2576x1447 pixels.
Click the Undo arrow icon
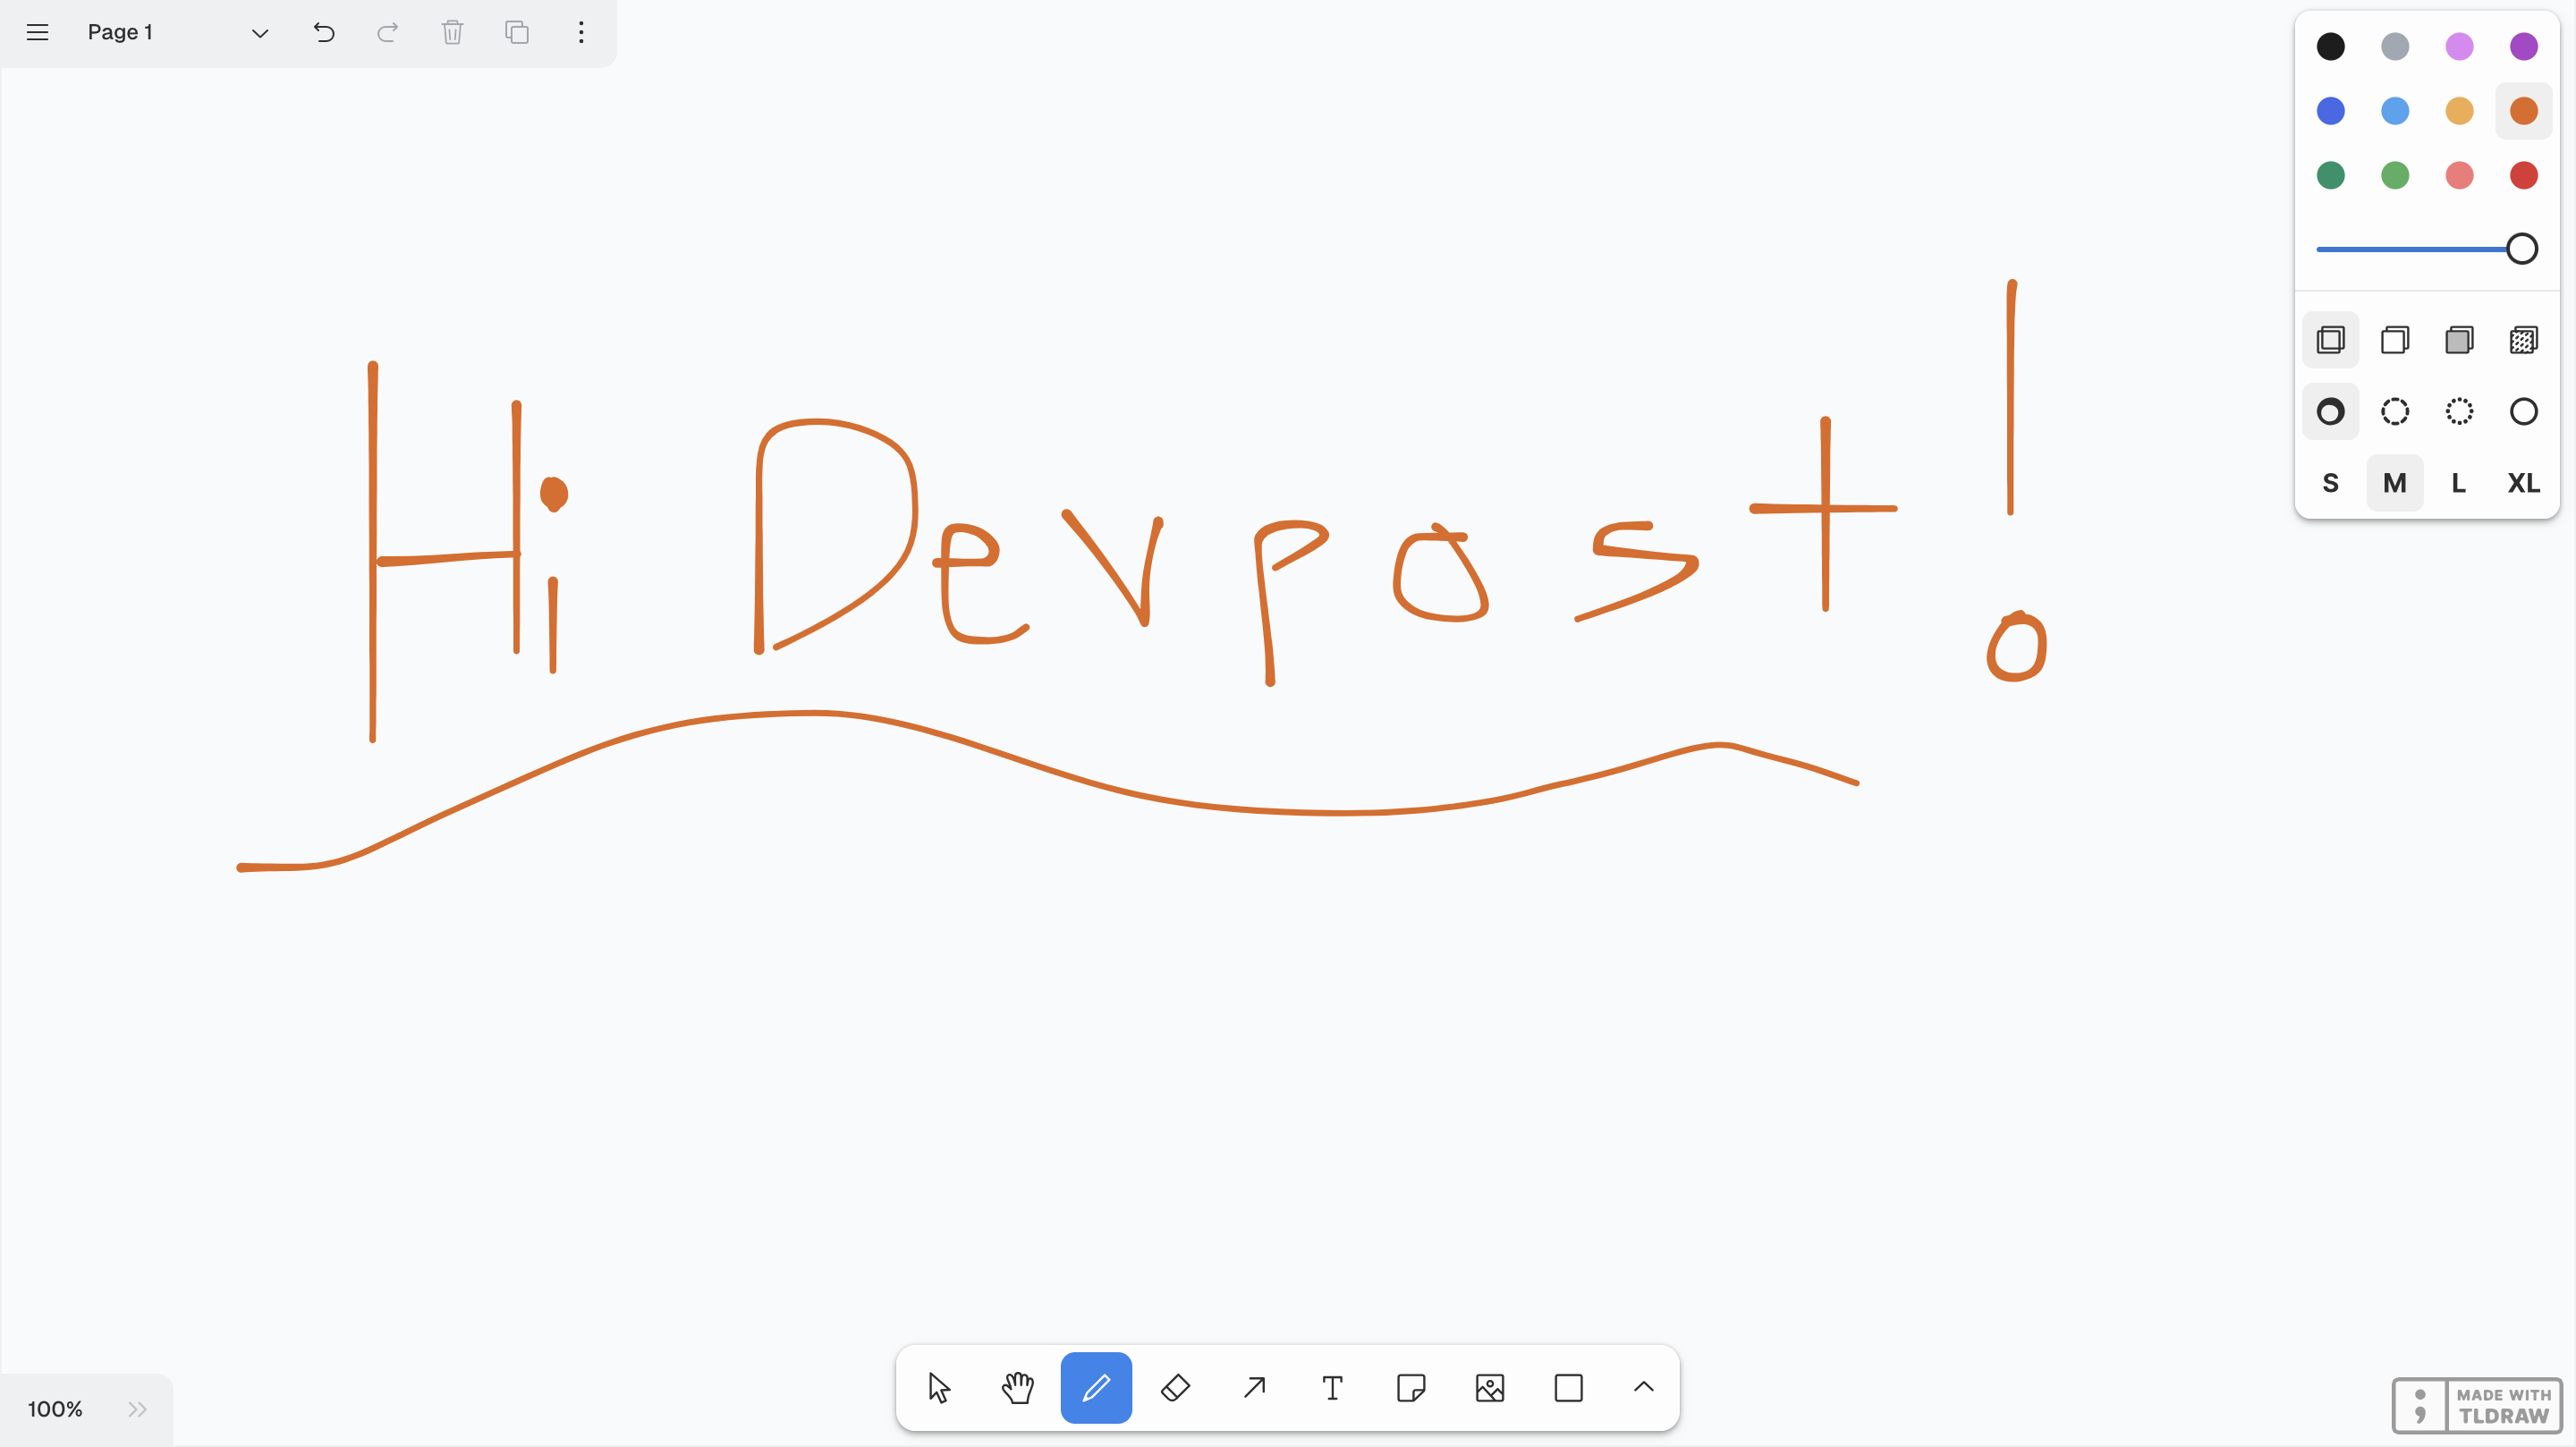(x=324, y=33)
